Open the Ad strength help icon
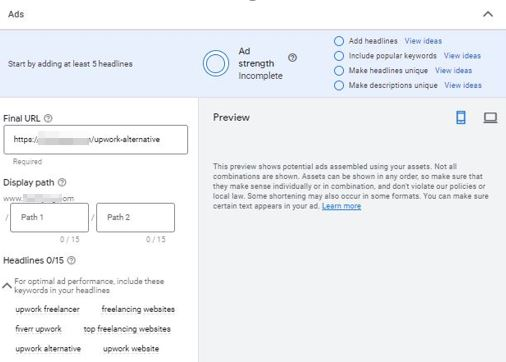Viewport: 506px width, 362px height. (292, 58)
